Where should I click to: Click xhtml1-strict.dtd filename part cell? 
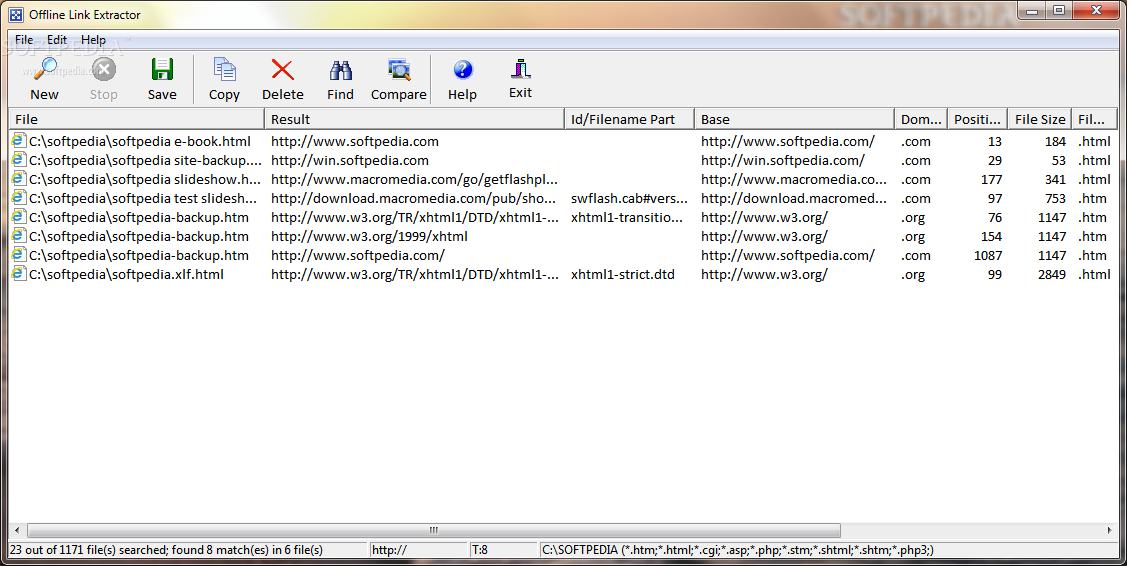[x=622, y=274]
